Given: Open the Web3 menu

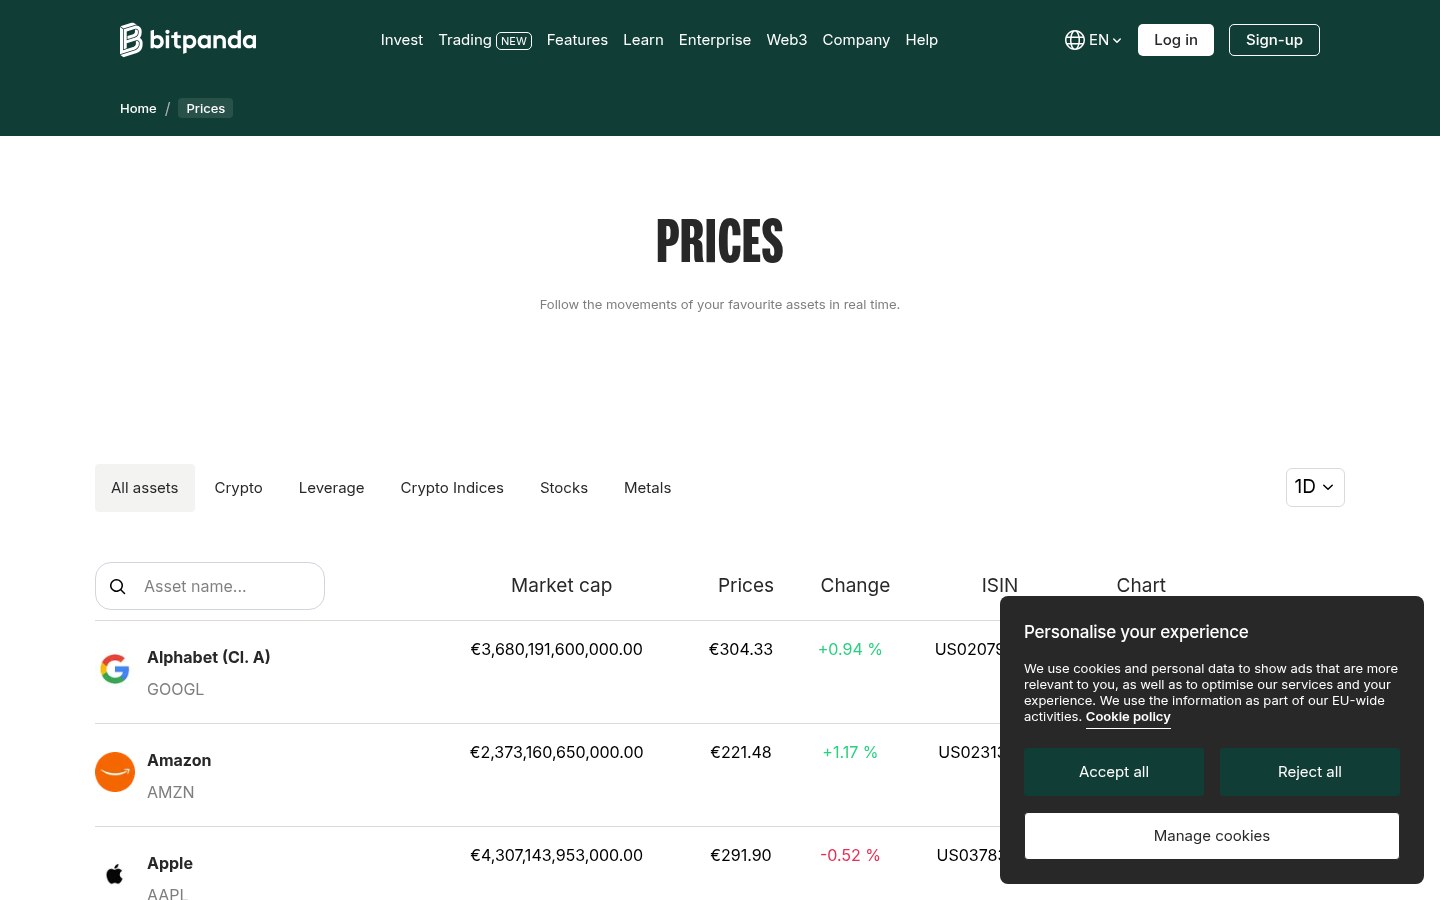Looking at the screenshot, I should [x=787, y=40].
